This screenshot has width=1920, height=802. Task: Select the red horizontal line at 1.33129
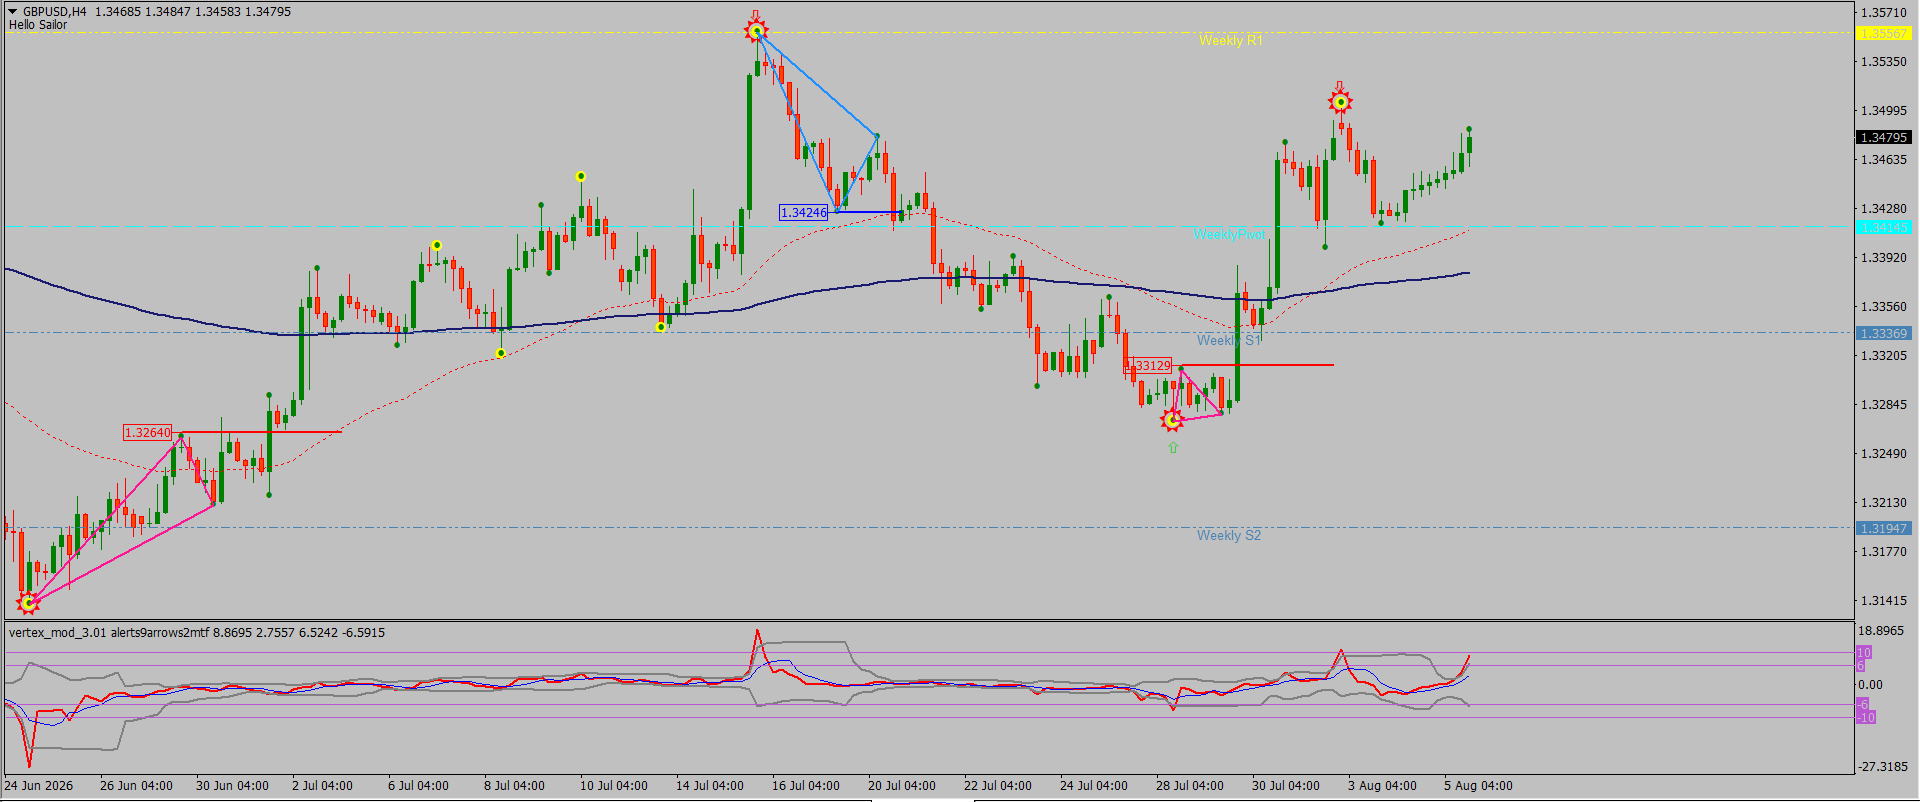coord(1257,365)
